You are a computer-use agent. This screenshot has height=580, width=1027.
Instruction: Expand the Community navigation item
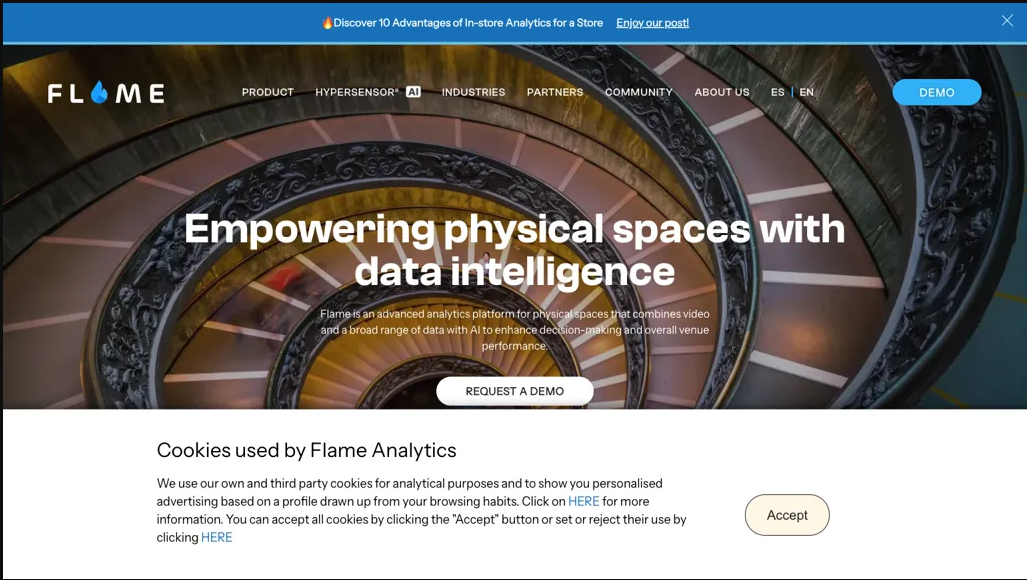point(638,92)
